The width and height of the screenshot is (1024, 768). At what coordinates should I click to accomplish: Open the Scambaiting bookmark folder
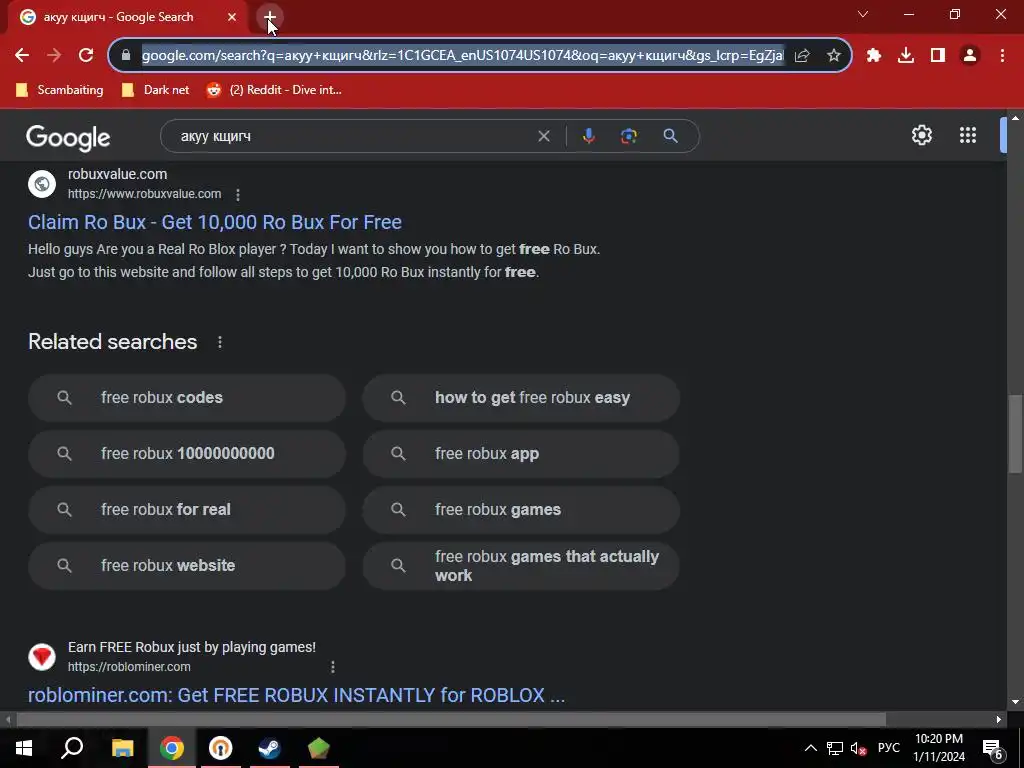[x=59, y=90]
